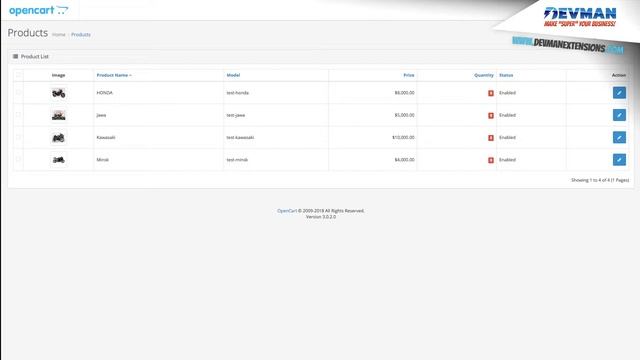Sort by Status column header
The height and width of the screenshot is (360, 640).
click(x=506, y=75)
